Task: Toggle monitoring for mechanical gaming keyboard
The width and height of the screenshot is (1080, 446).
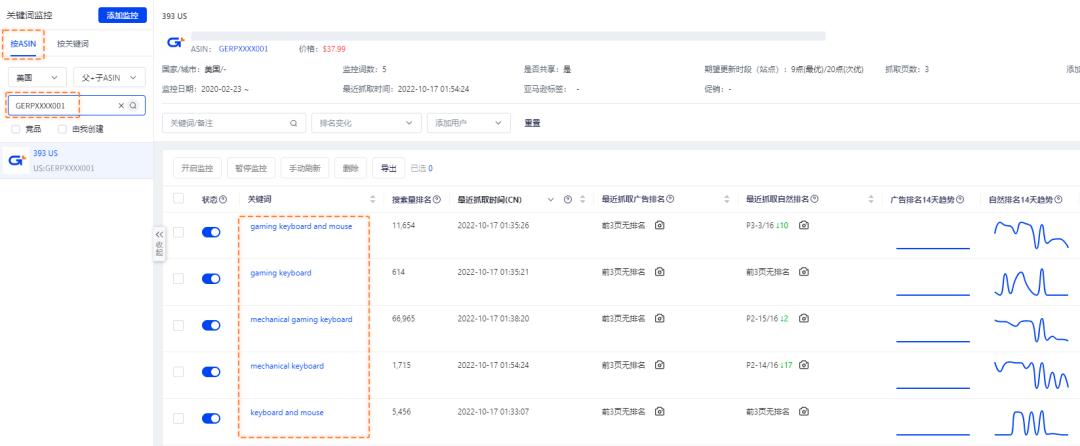Action: point(211,325)
